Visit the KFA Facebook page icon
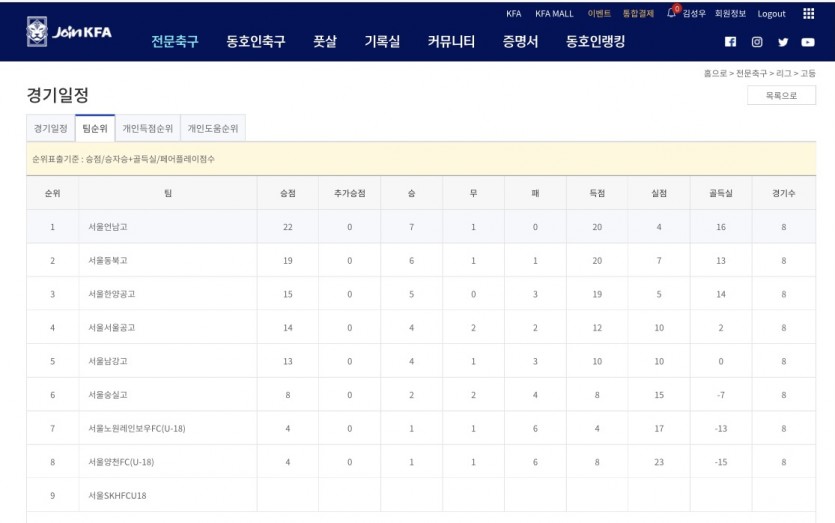835x523 pixels. click(730, 42)
